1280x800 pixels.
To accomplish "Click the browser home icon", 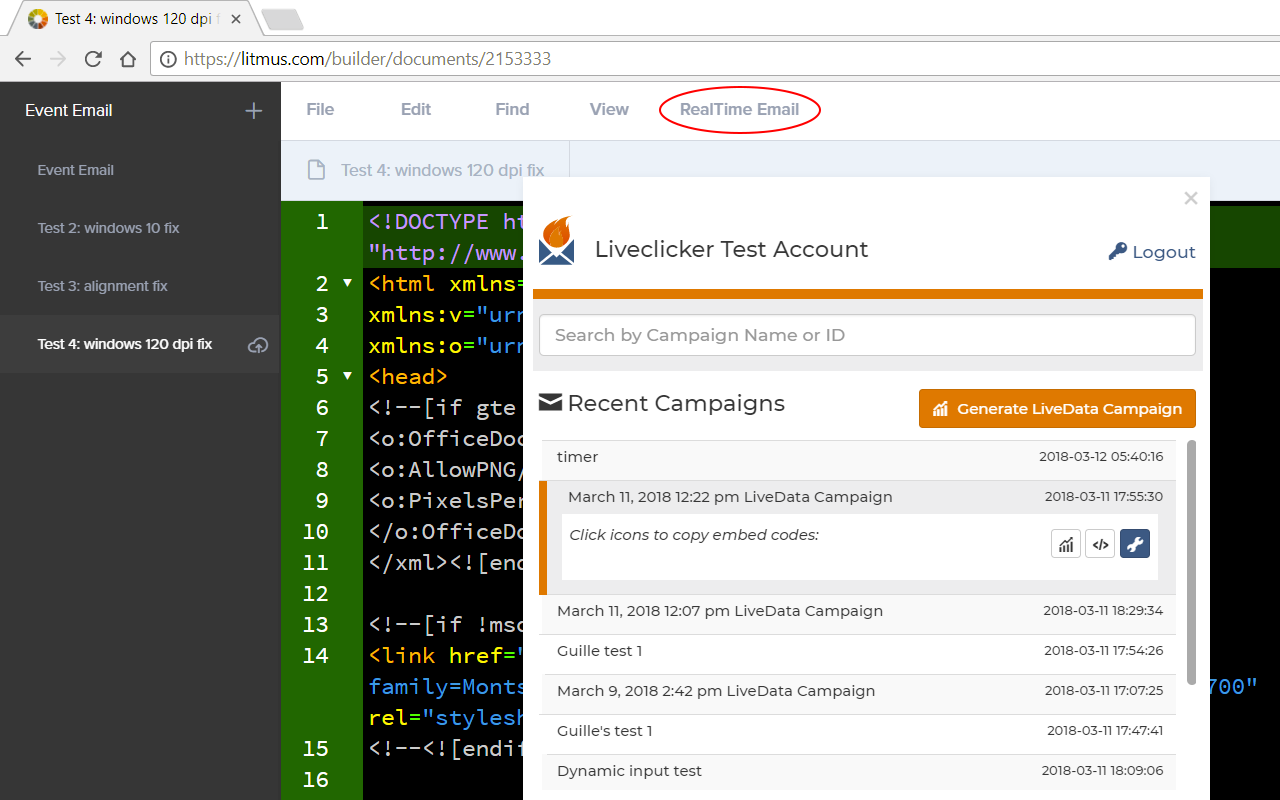I will pos(128,59).
